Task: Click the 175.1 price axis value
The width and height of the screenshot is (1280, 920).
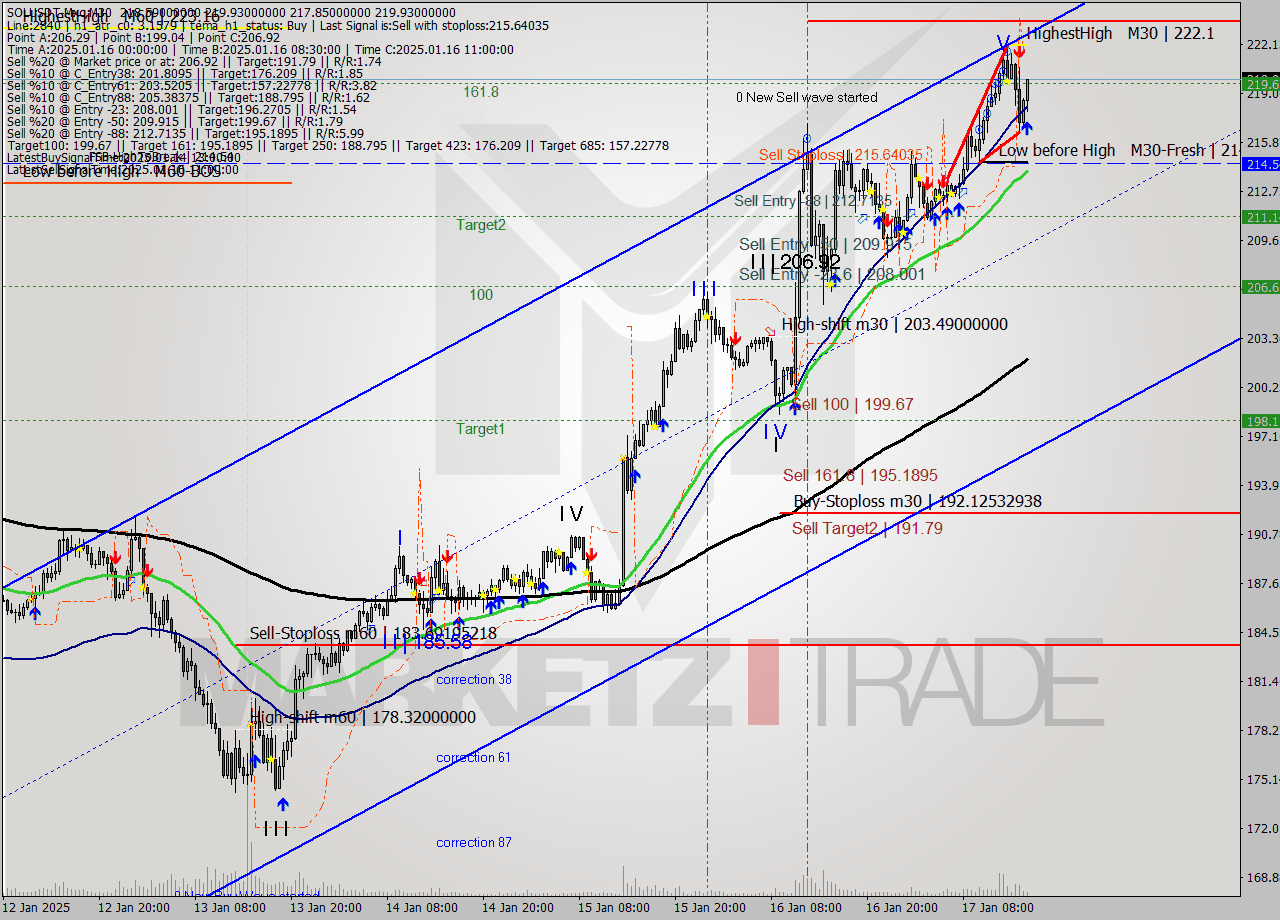Action: [x=1262, y=780]
